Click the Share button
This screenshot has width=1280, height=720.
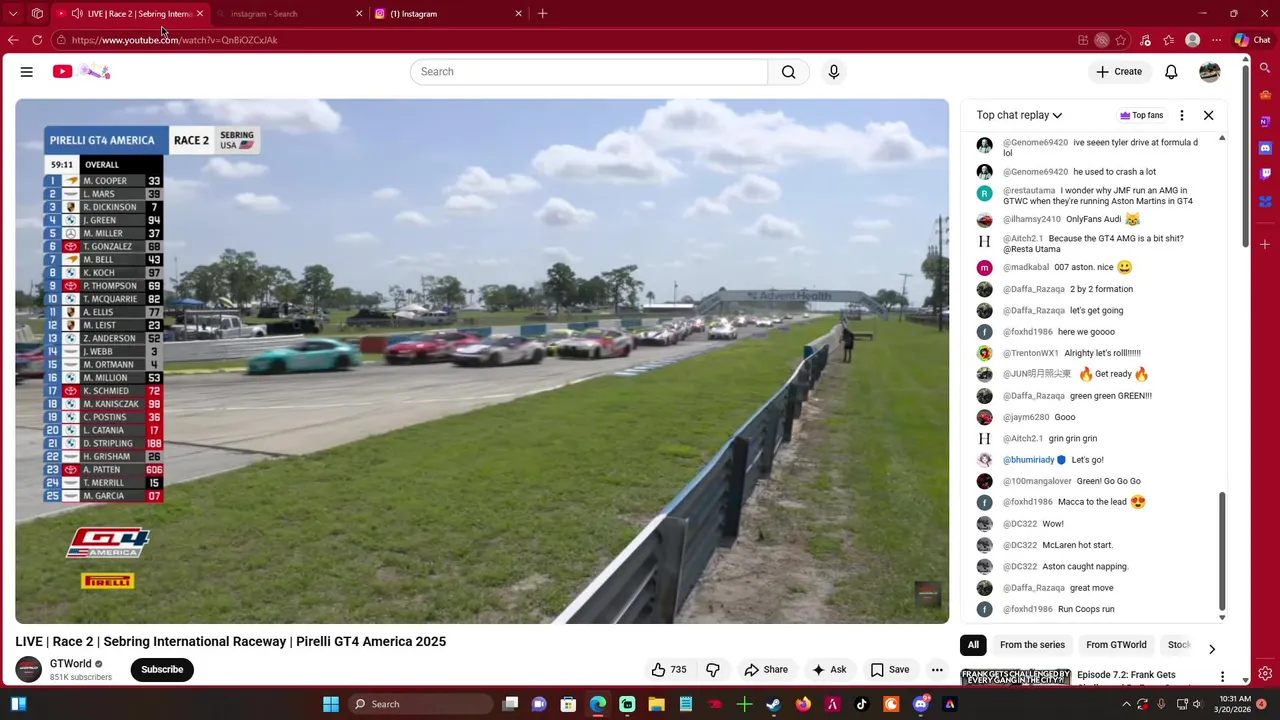[x=766, y=670]
